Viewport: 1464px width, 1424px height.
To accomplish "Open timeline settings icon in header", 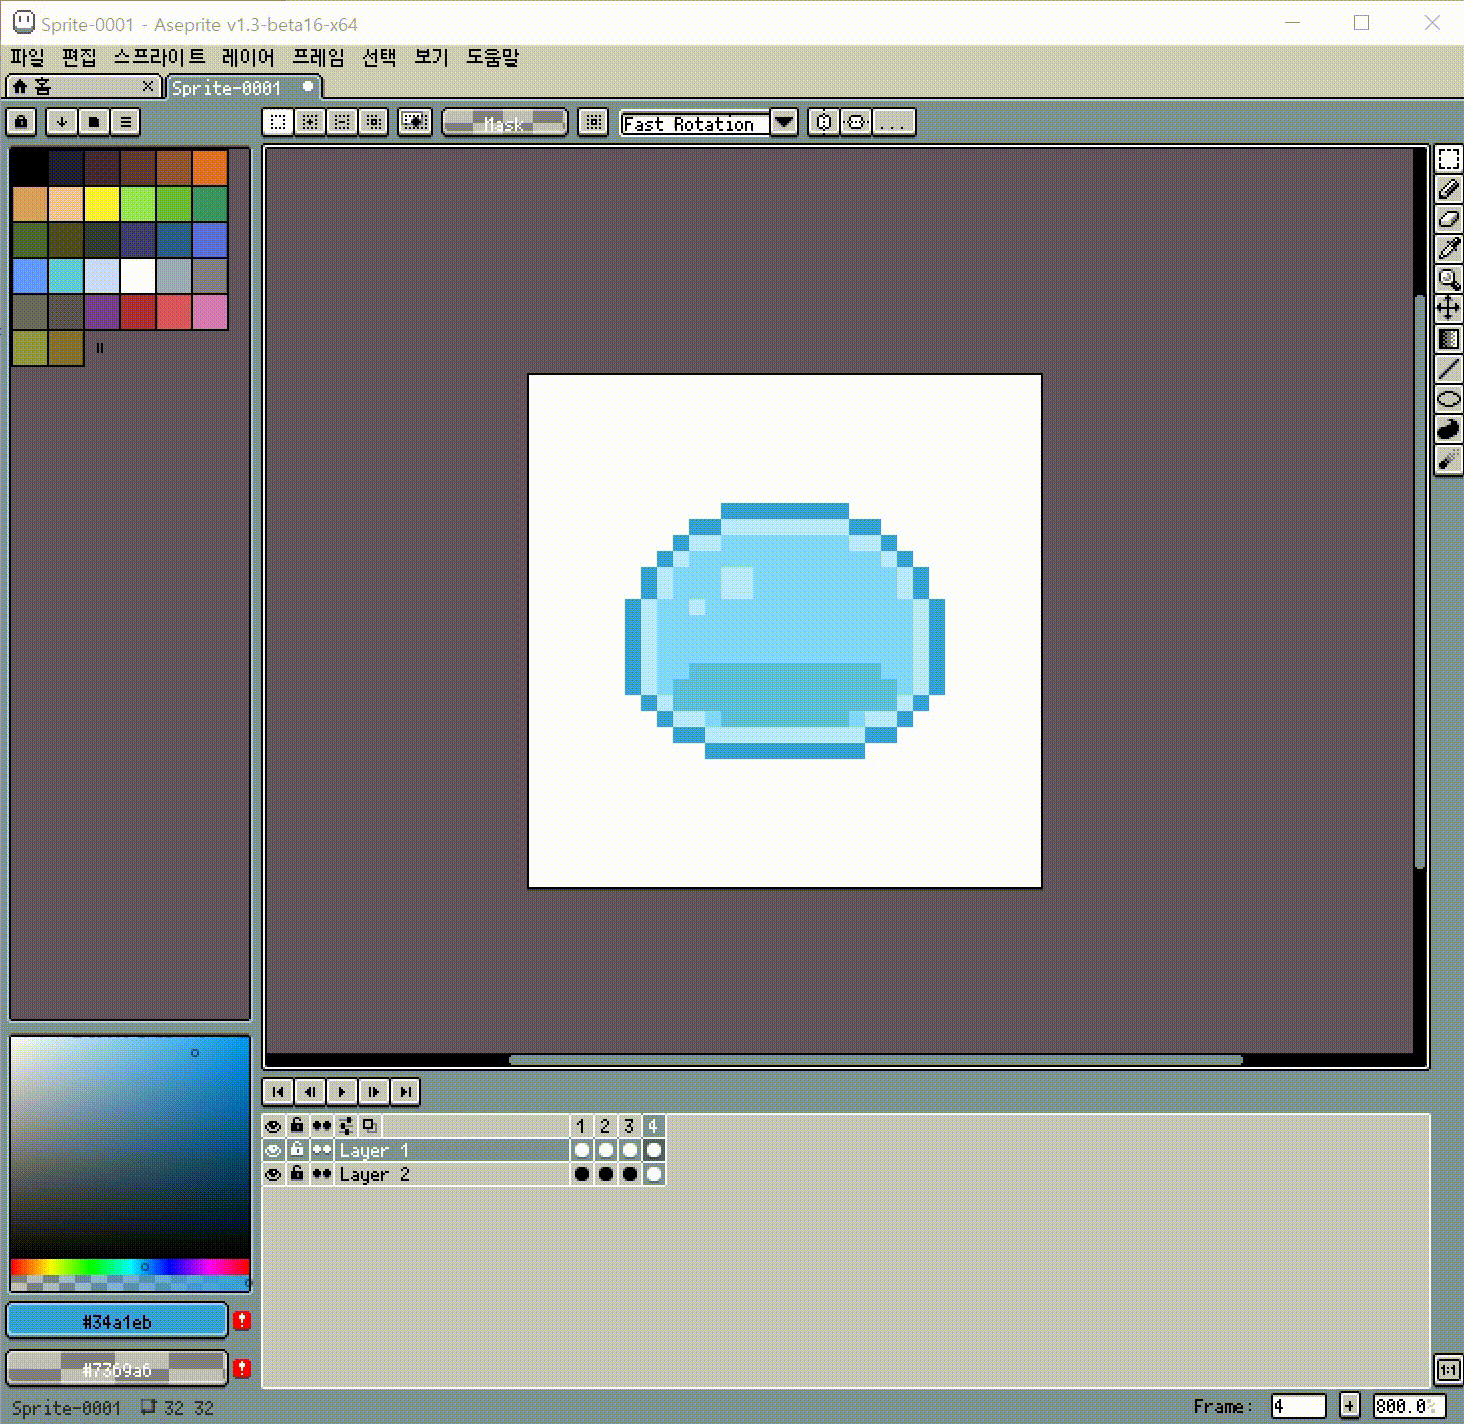I will click(x=346, y=1126).
